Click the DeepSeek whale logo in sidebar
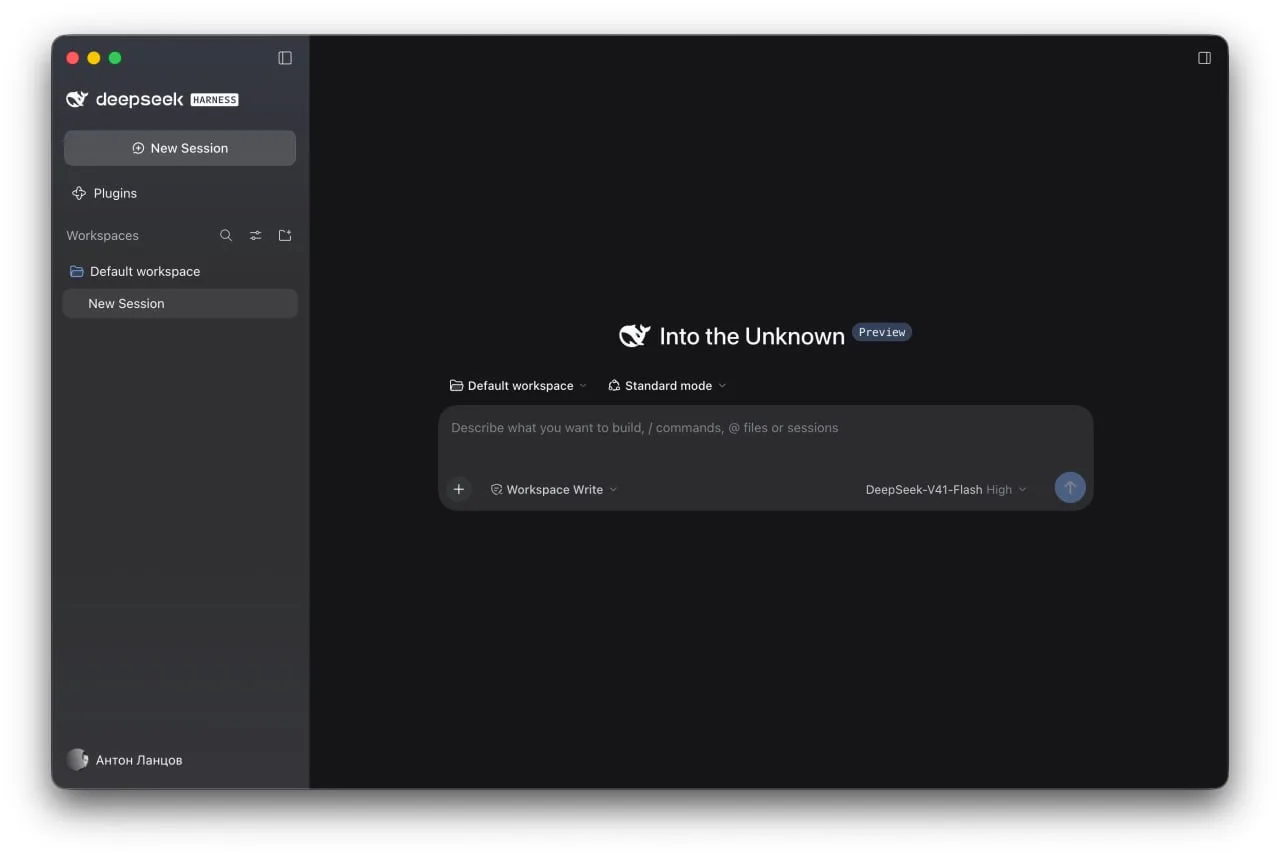 77,99
